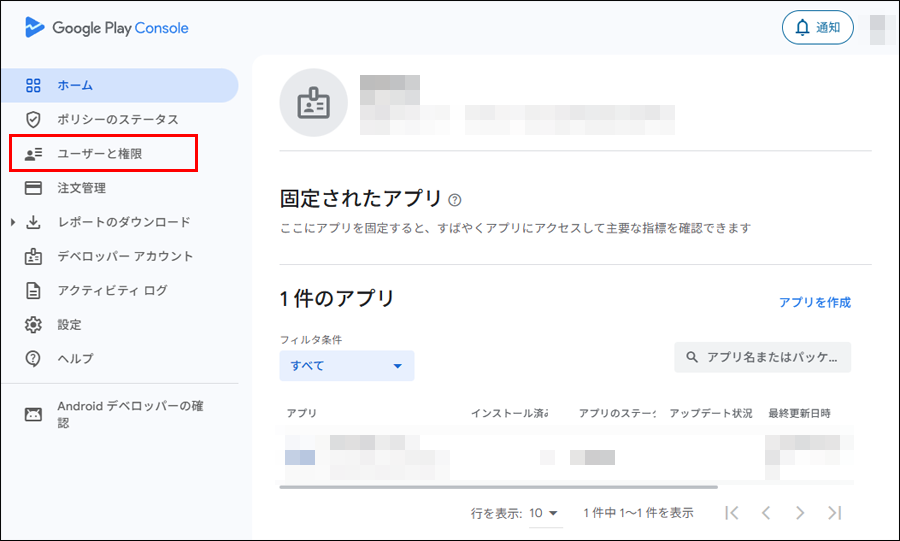Select ホーム in the sidebar
The image size is (900, 541).
tap(119, 85)
